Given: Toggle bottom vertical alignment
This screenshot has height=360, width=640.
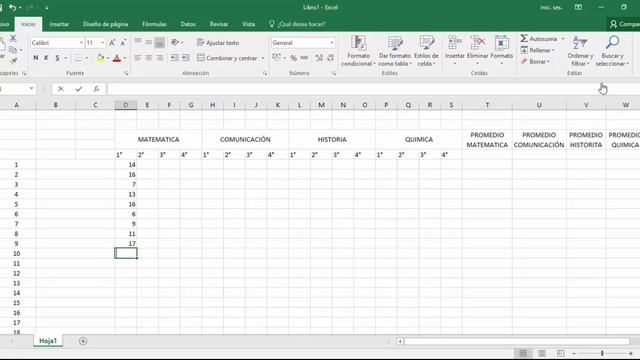Looking at the screenshot, I should pyautogui.click(x=160, y=42).
